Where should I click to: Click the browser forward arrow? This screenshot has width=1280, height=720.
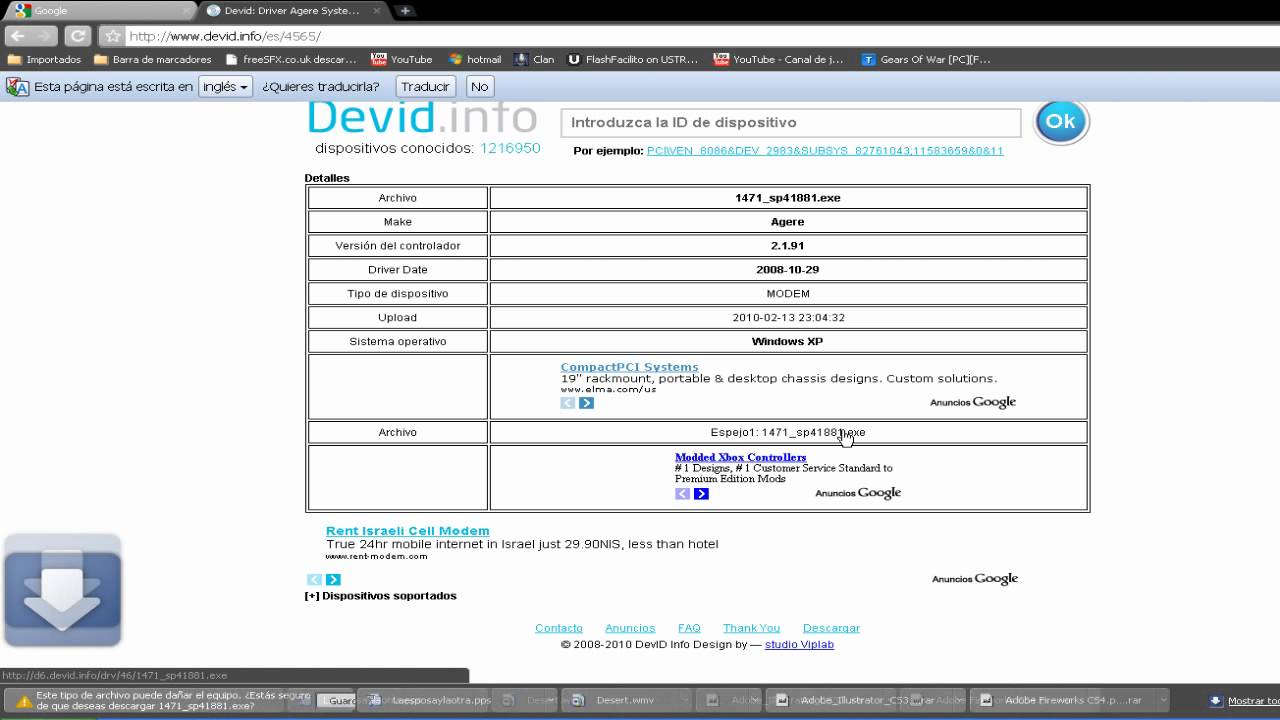tap(46, 36)
